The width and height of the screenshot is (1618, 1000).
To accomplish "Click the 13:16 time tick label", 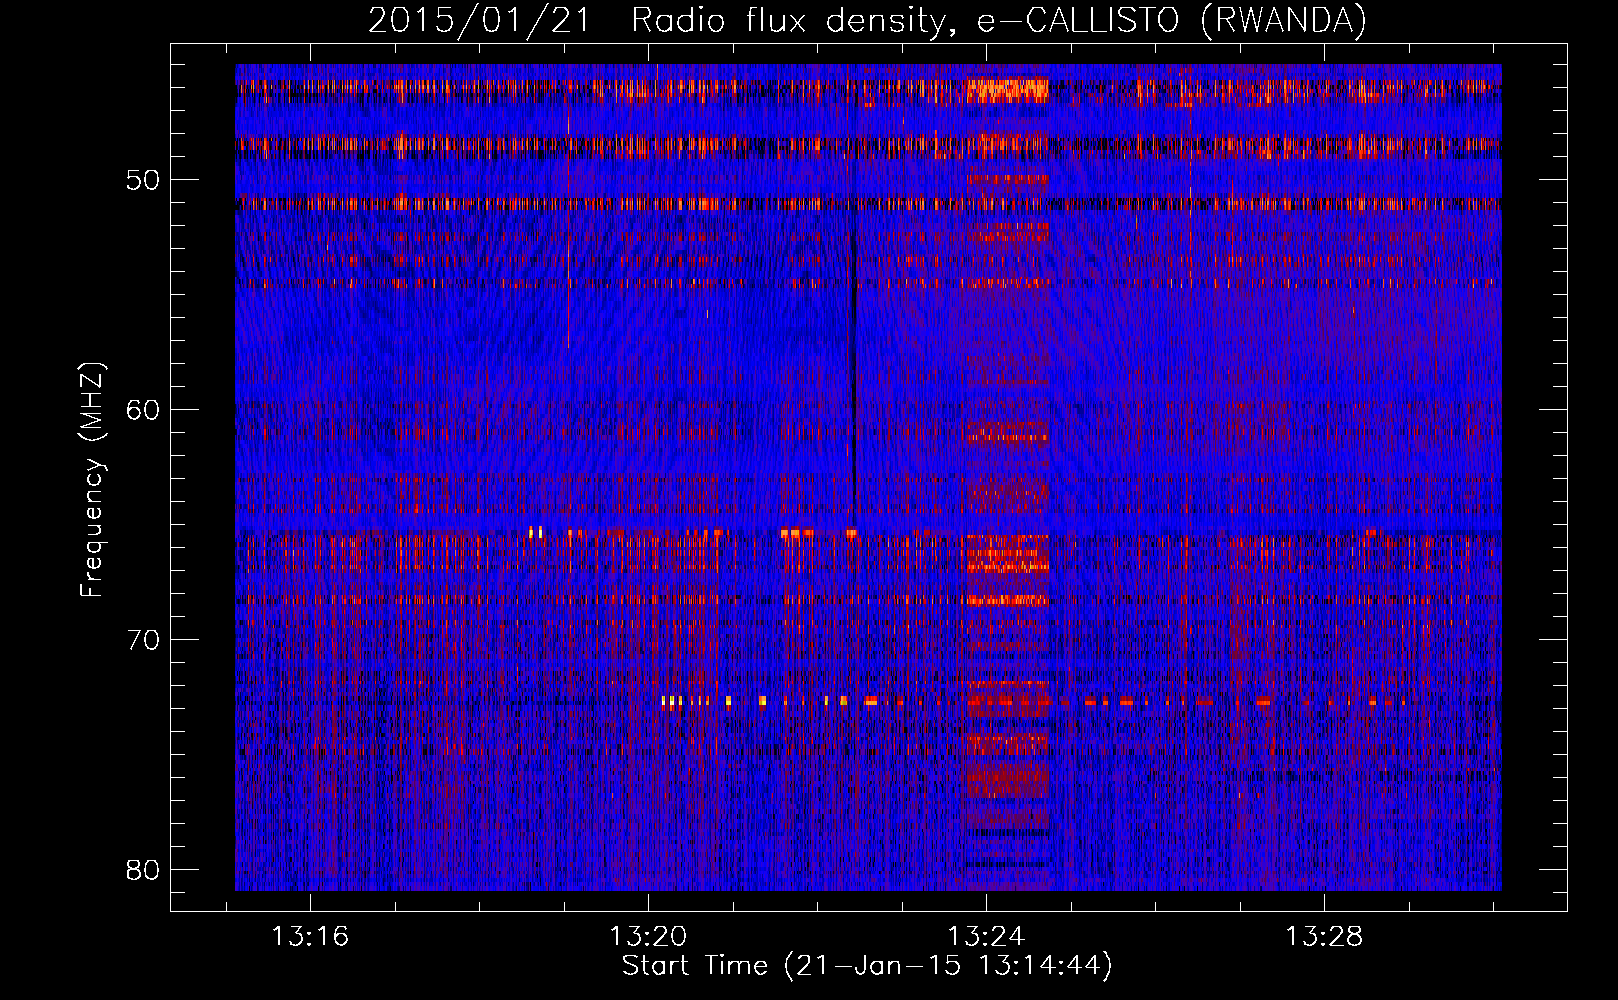I will (310, 937).
